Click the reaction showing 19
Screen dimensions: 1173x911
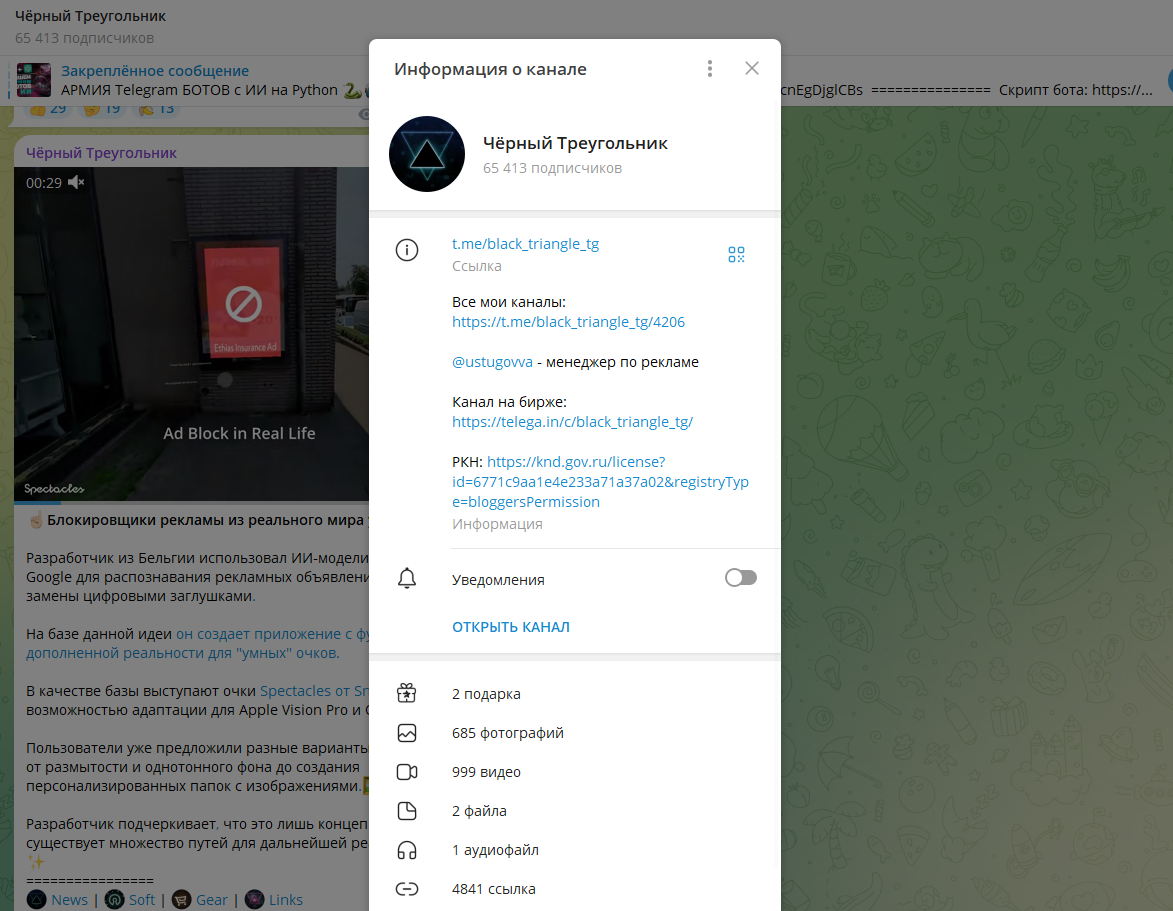[102, 111]
